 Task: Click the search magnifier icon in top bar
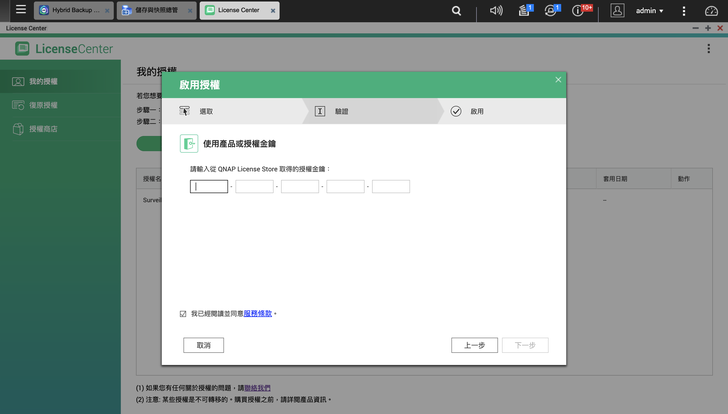tap(457, 11)
